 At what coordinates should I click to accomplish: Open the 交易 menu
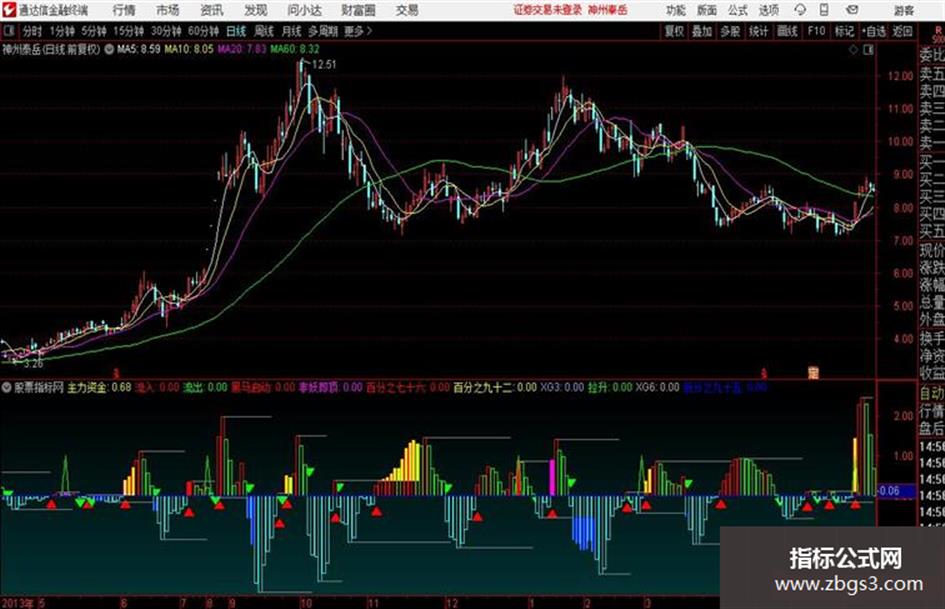(407, 10)
